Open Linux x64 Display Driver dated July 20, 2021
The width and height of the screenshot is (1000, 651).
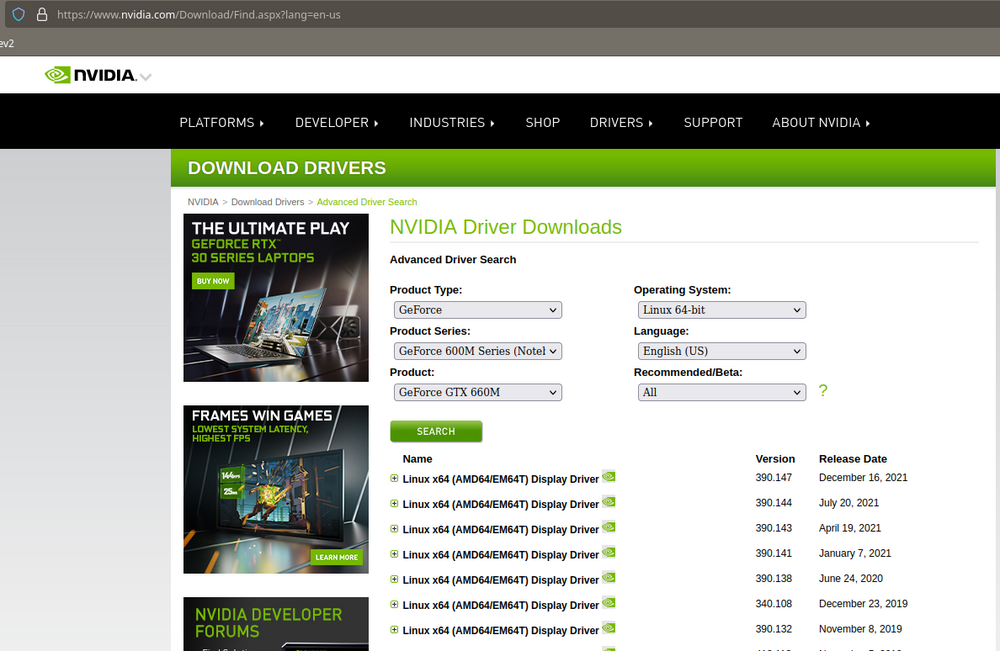pyautogui.click(x=501, y=504)
